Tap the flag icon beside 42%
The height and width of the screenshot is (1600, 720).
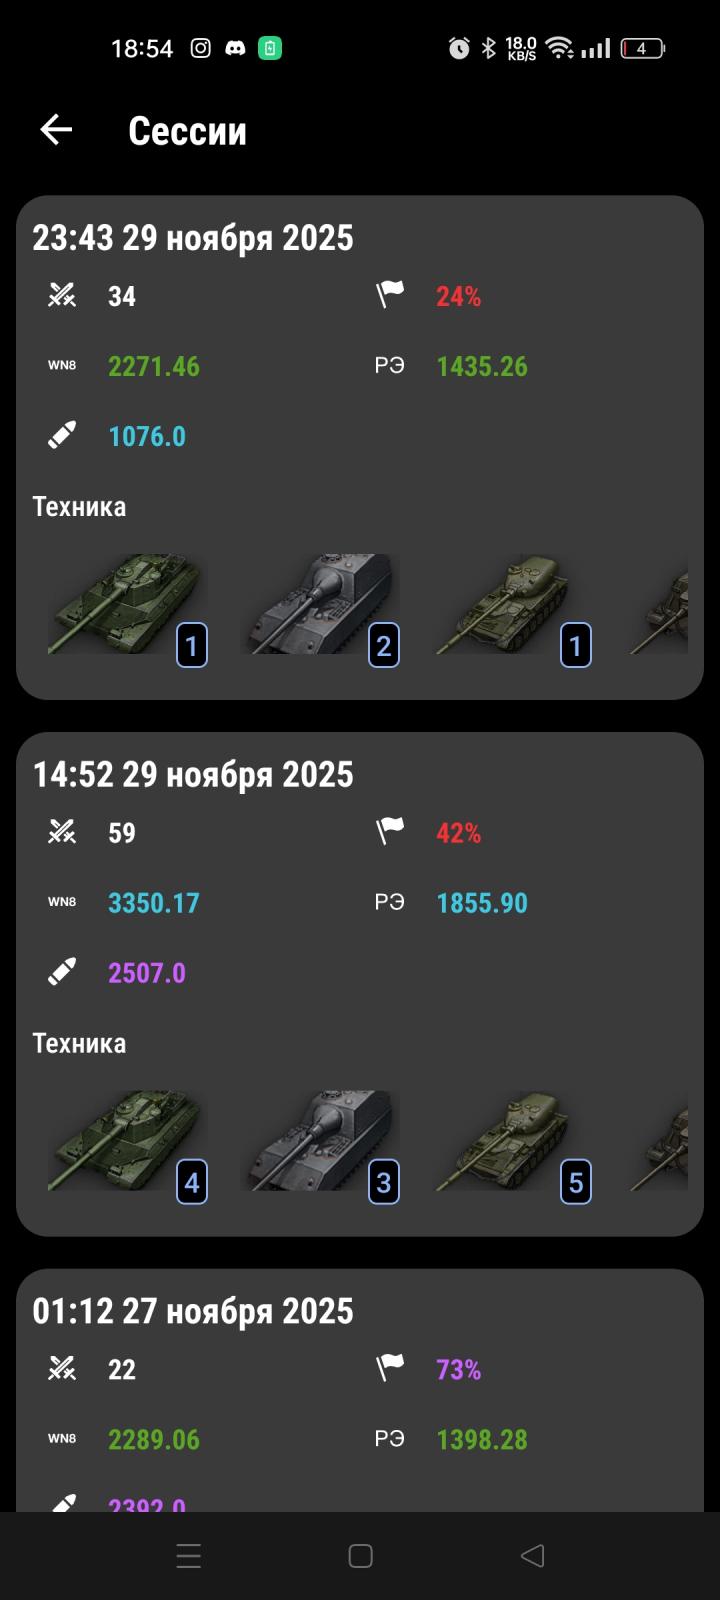tap(390, 832)
